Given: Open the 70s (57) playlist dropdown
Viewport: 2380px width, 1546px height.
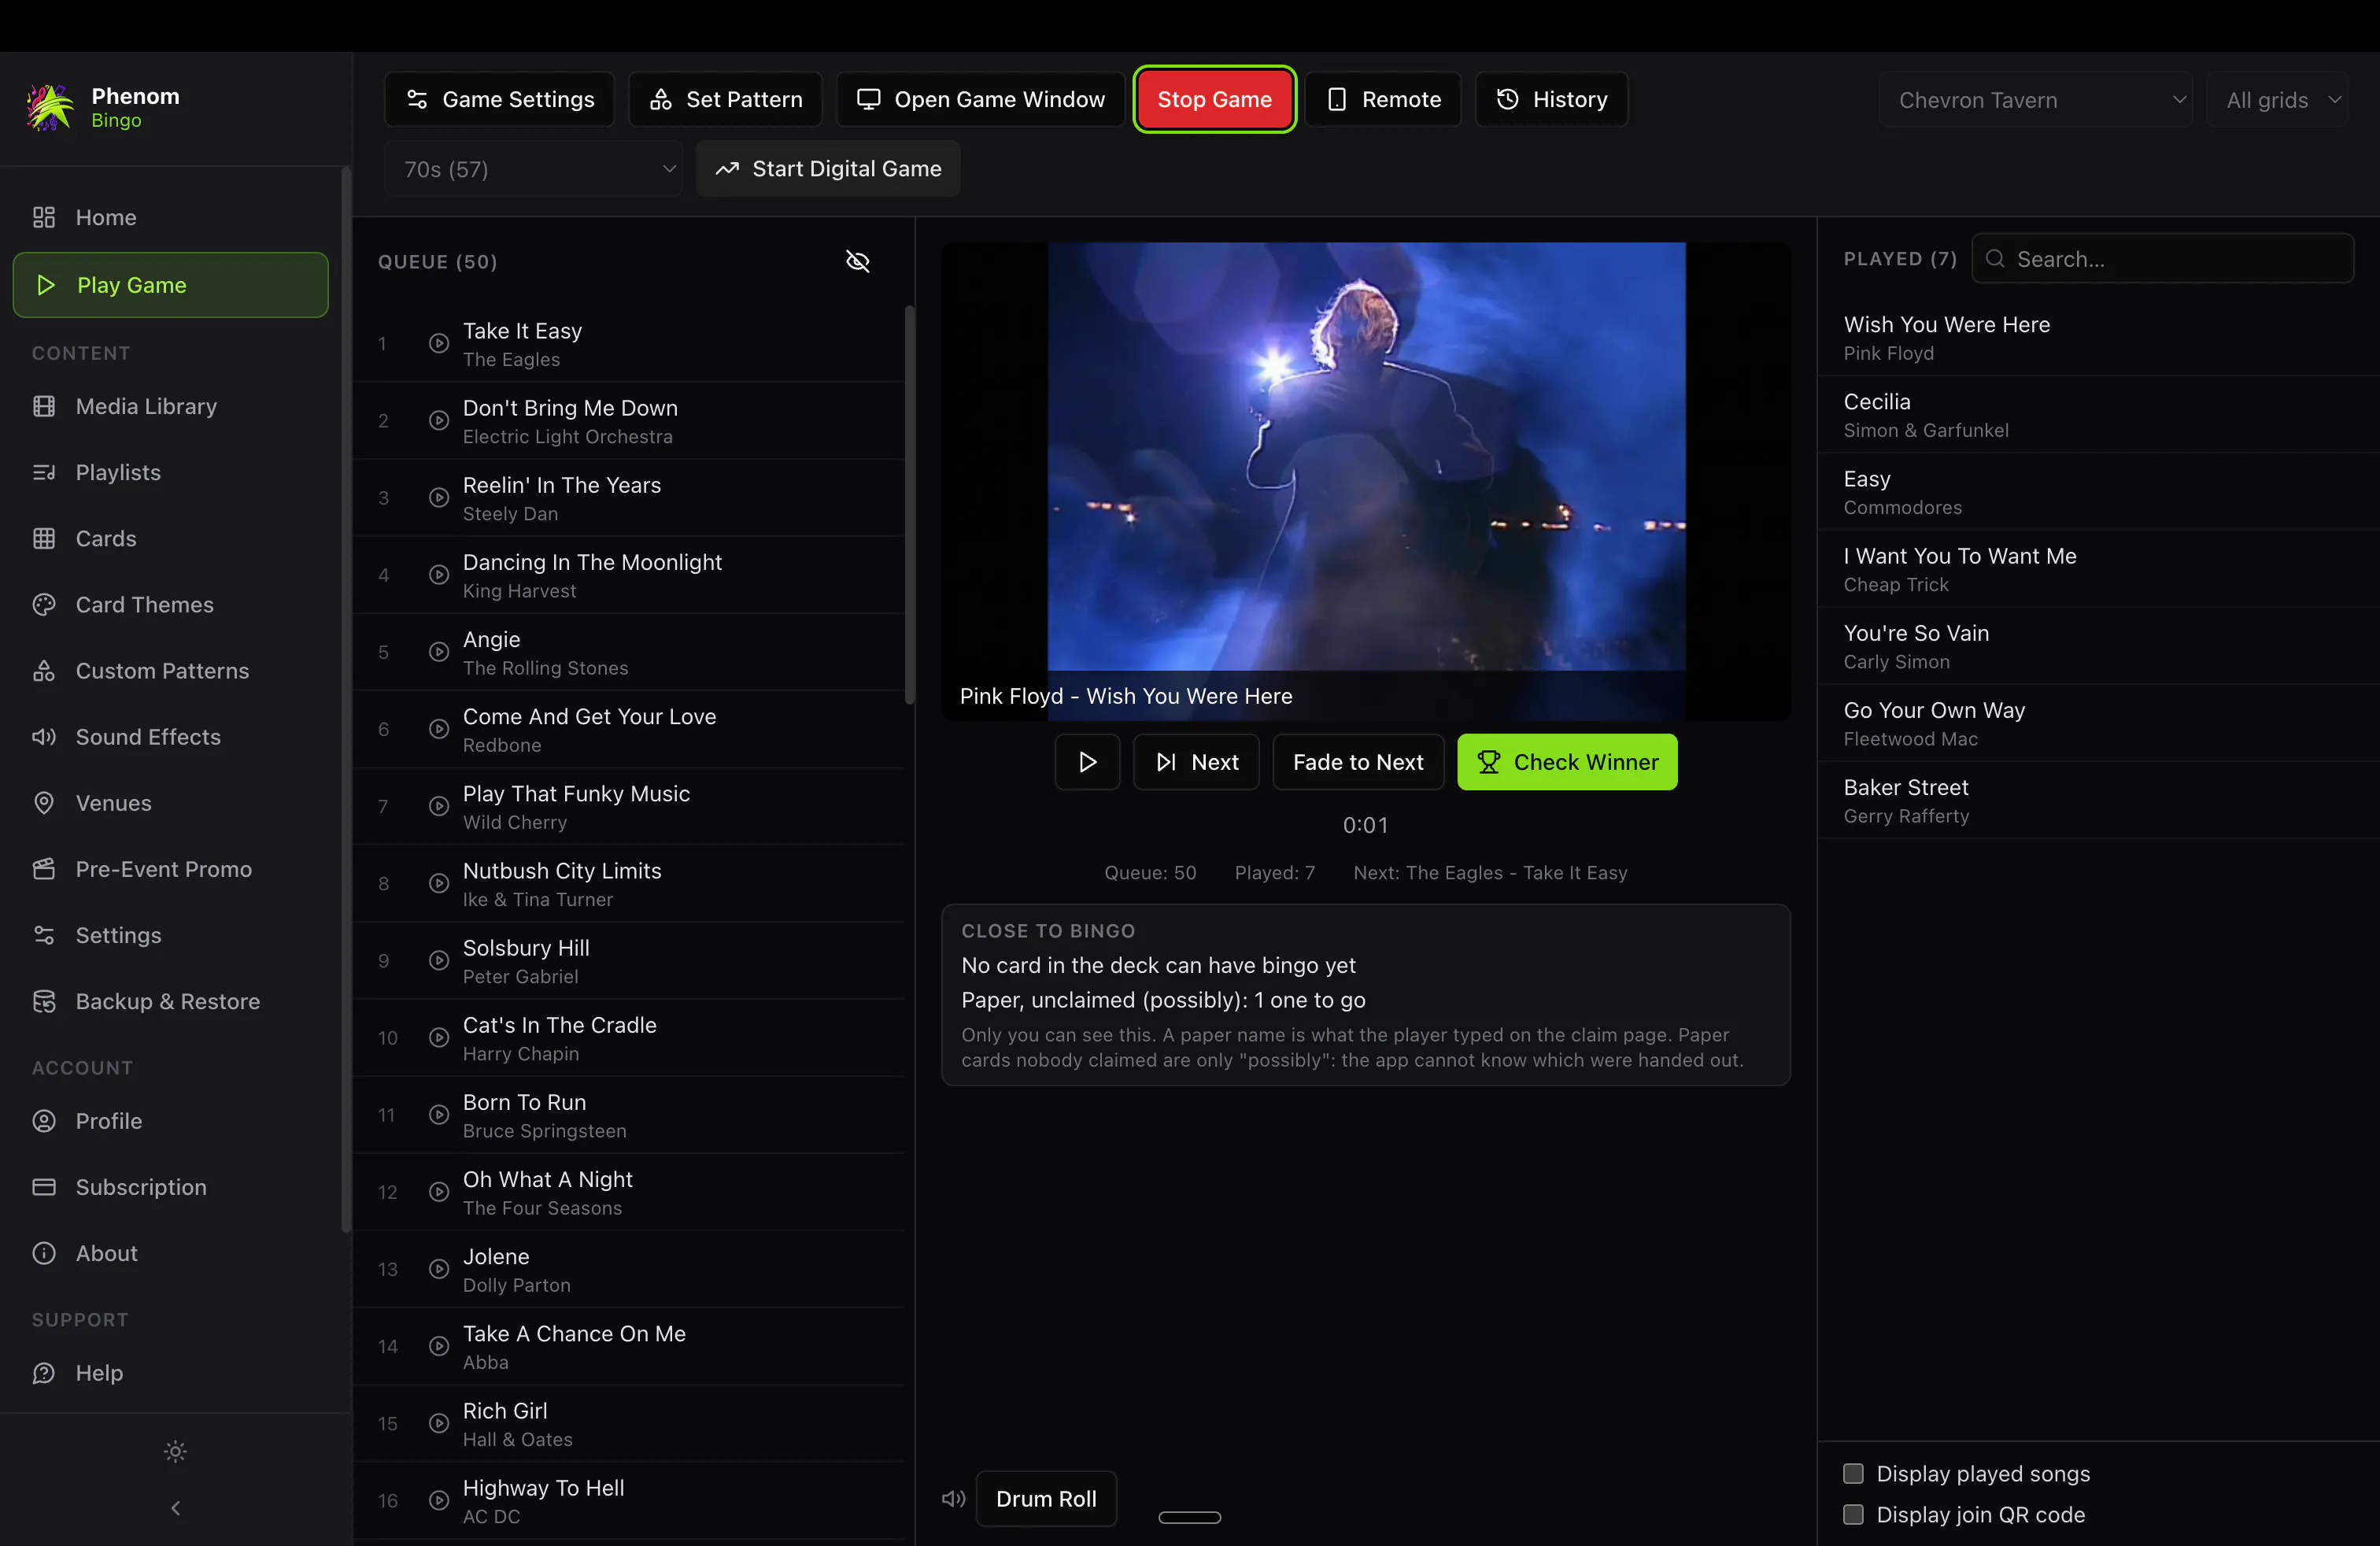Looking at the screenshot, I should pos(533,169).
